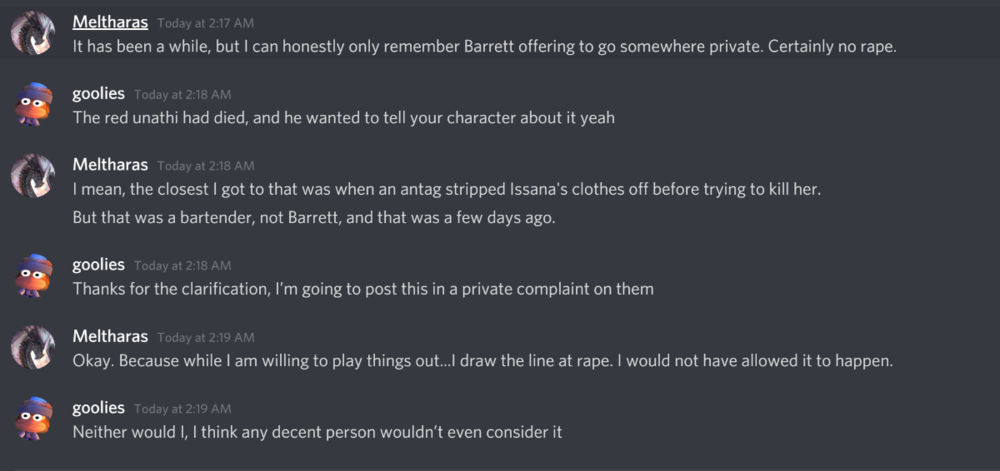Open goolies username above the Neither would I message
This screenshot has height=471, width=1000.
98,408
